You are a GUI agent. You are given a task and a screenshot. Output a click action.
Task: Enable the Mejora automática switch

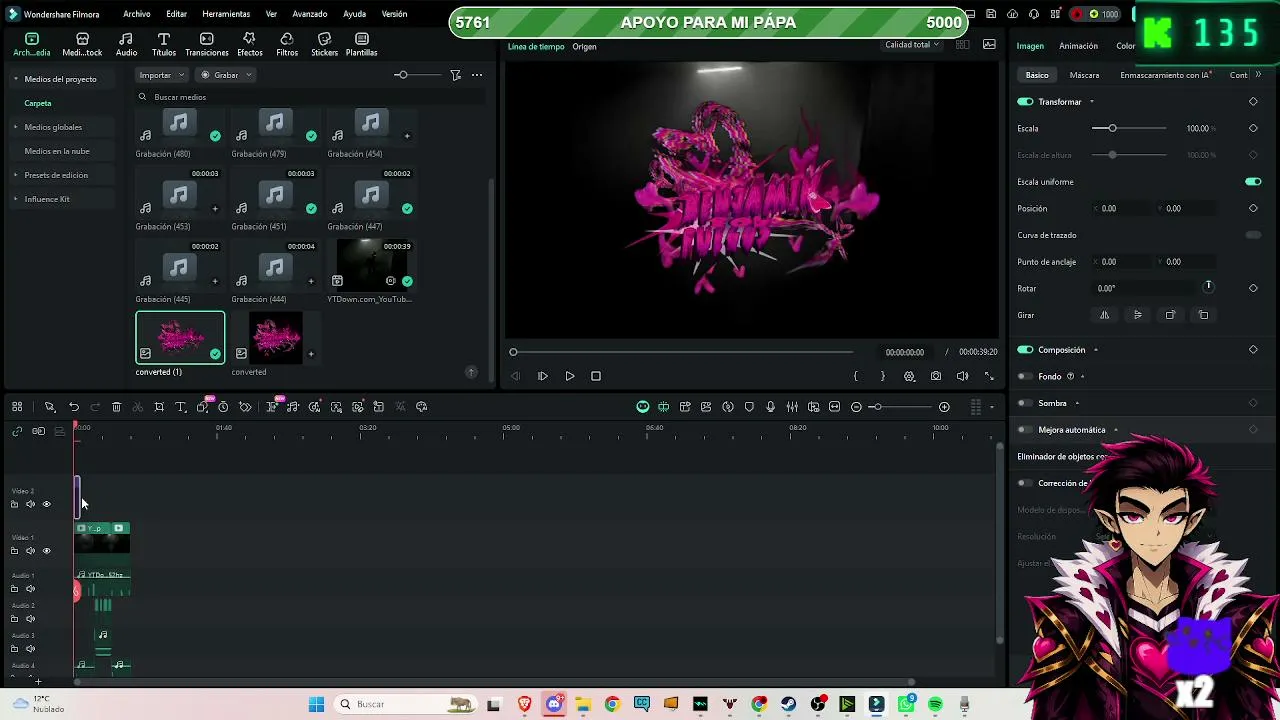1025,430
